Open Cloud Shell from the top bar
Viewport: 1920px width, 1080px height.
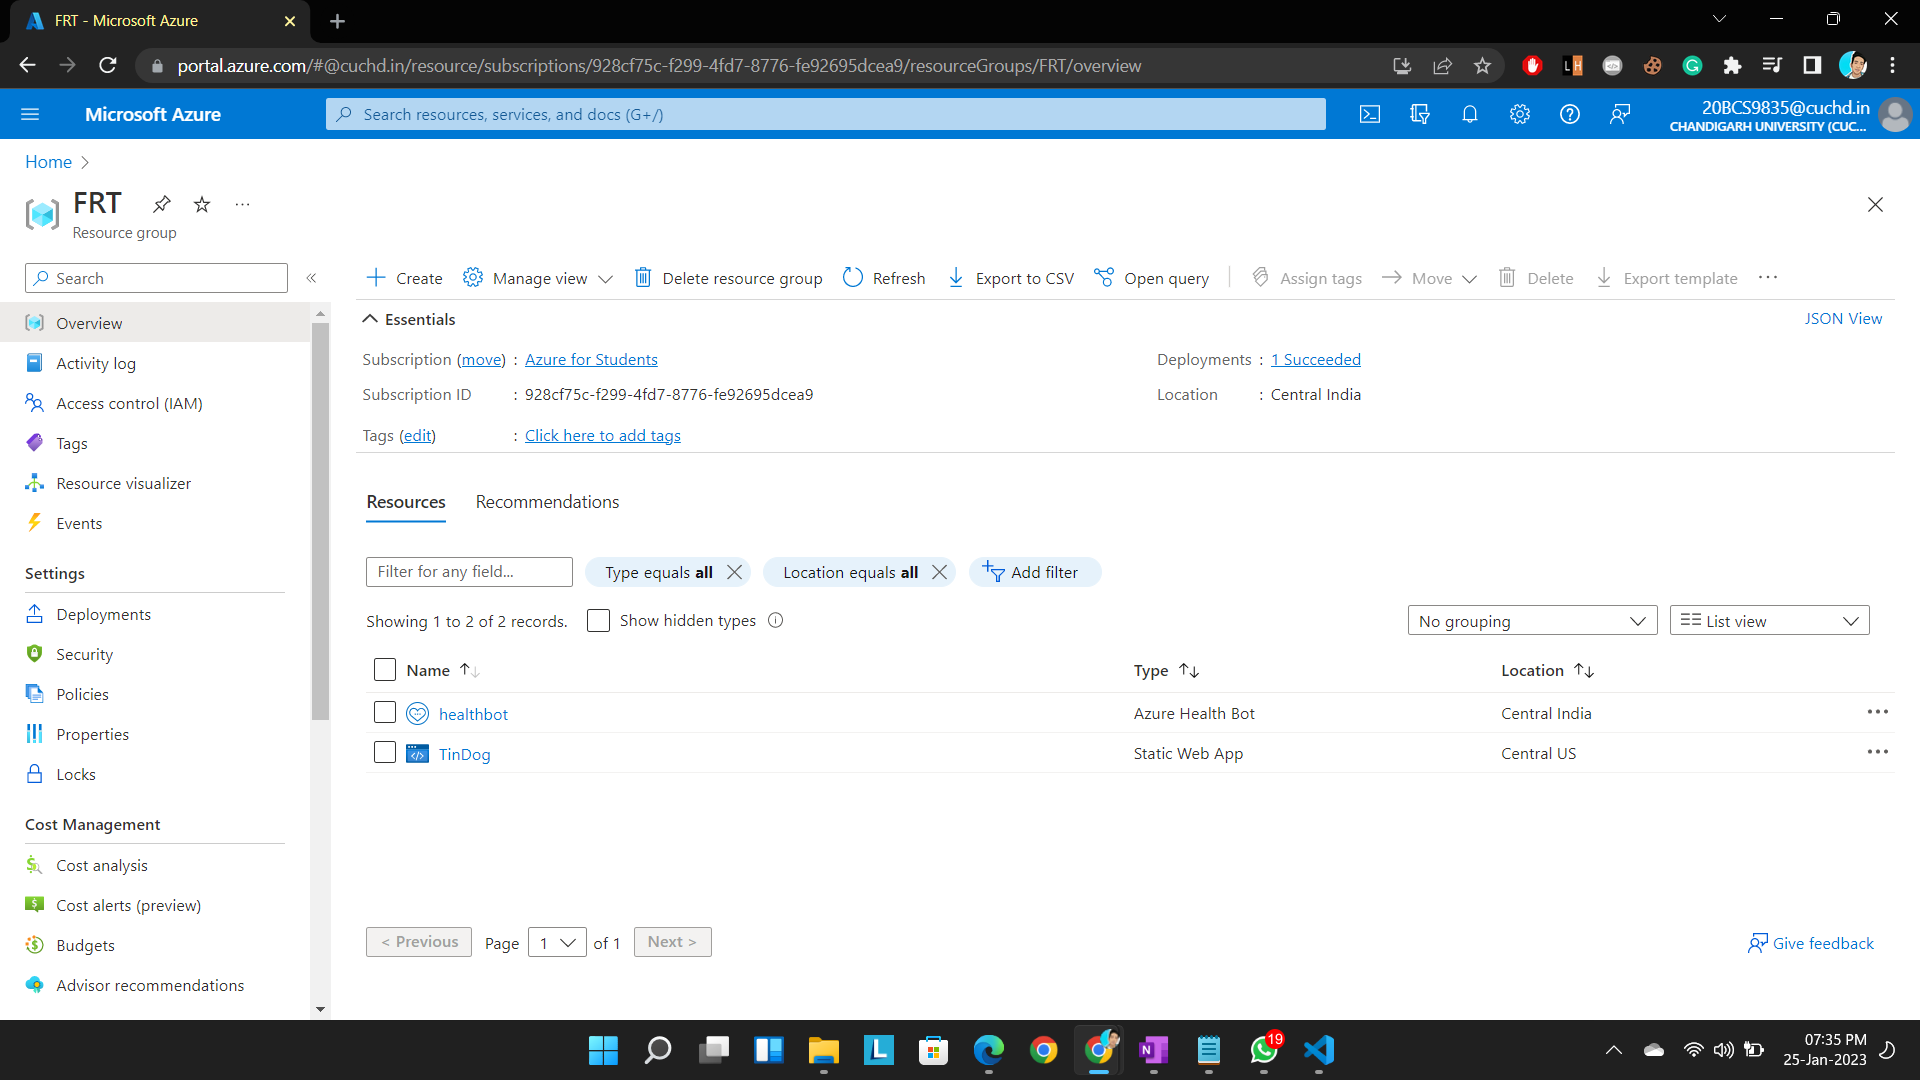tap(1370, 114)
